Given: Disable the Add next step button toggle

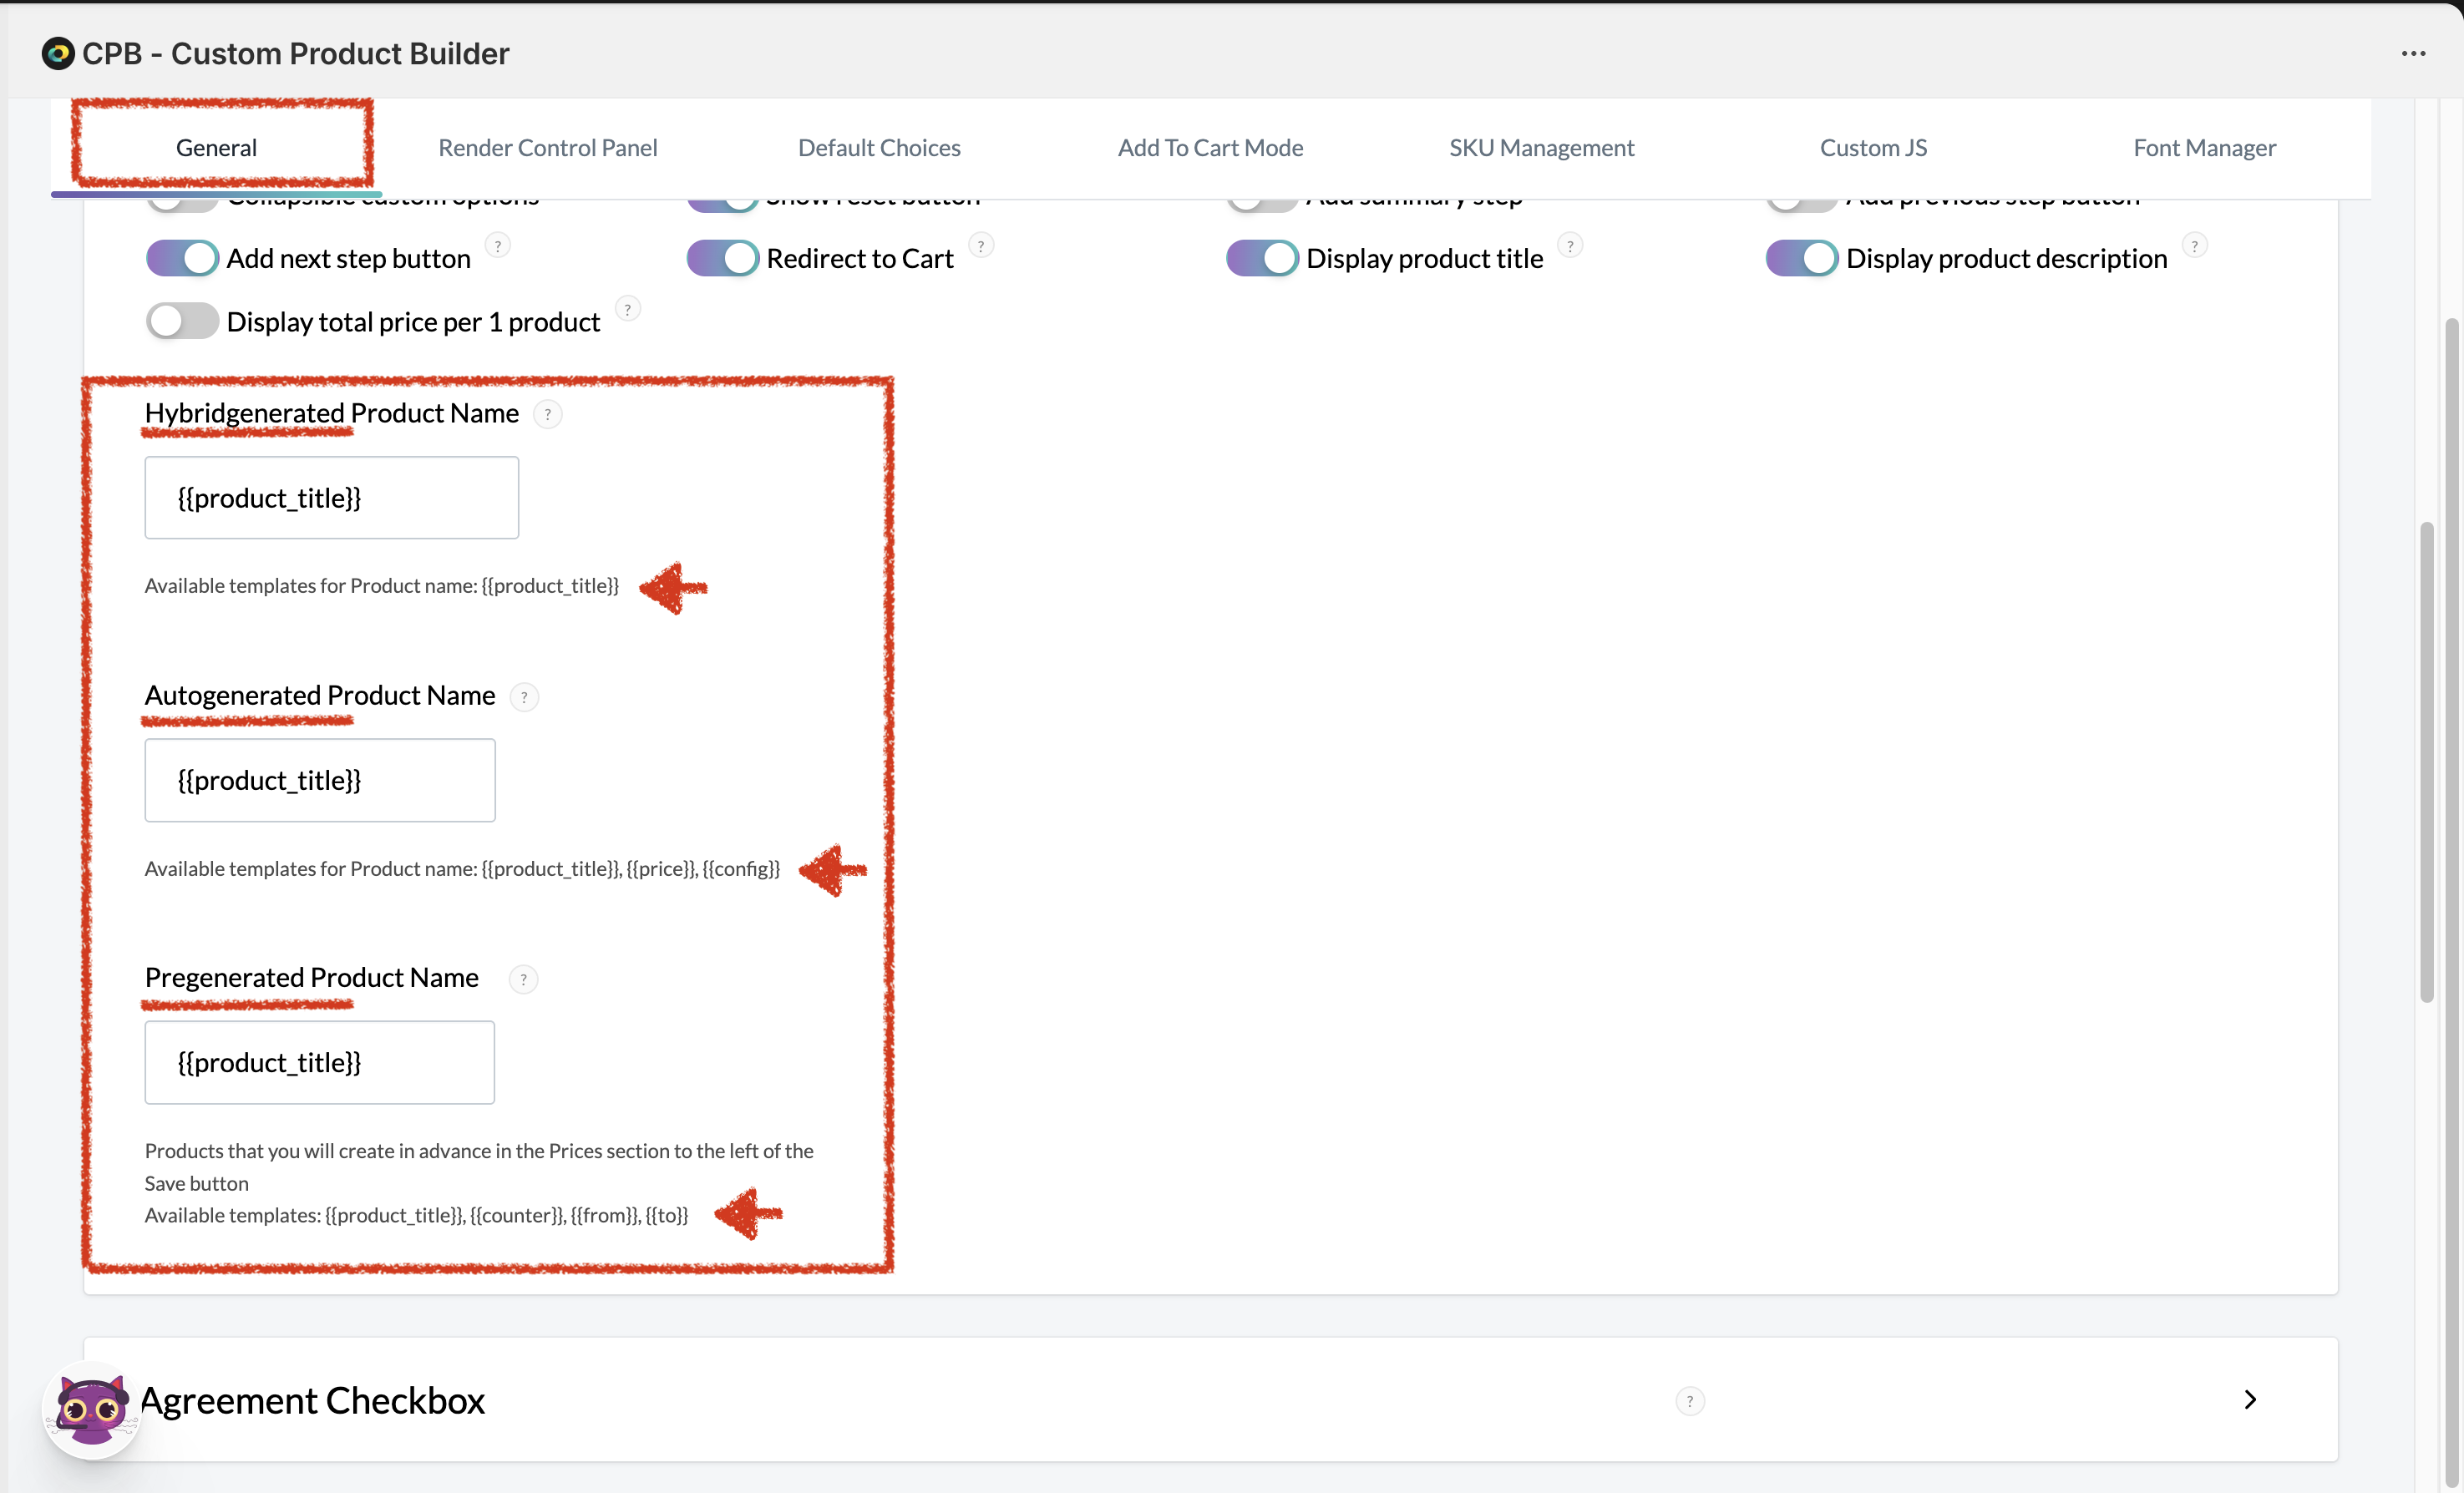Looking at the screenshot, I should tap(183, 258).
